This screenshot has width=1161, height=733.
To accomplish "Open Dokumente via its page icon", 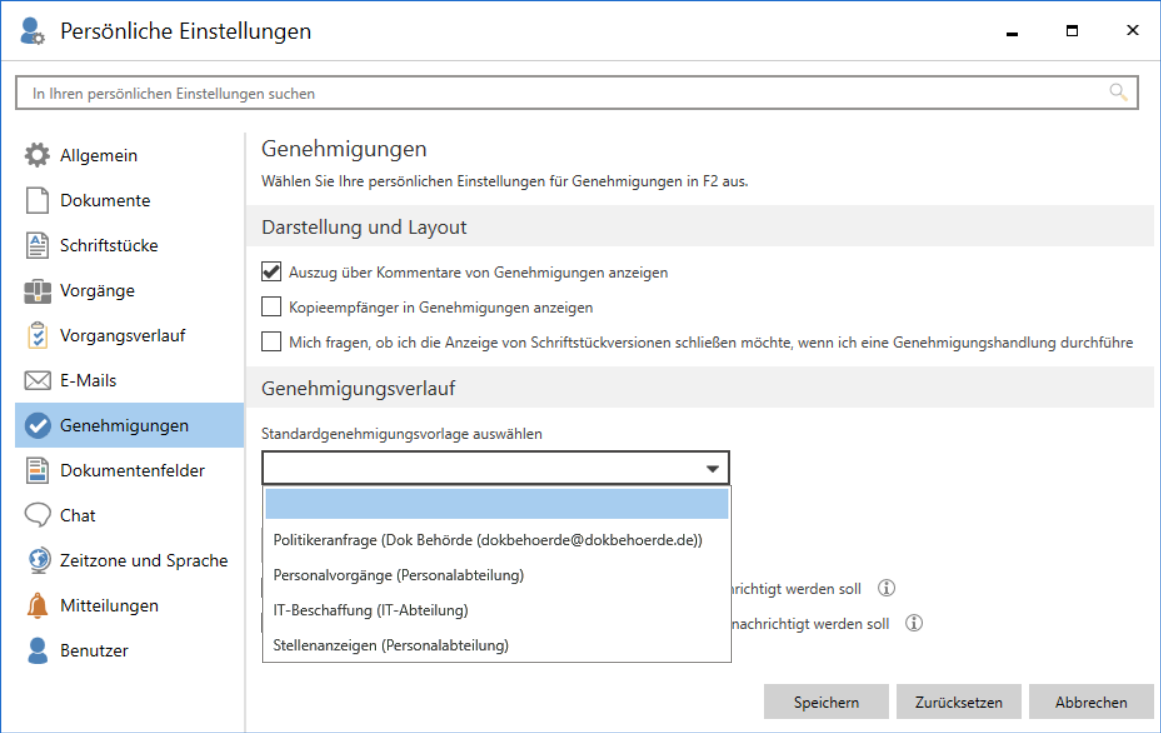I will 37,201.
